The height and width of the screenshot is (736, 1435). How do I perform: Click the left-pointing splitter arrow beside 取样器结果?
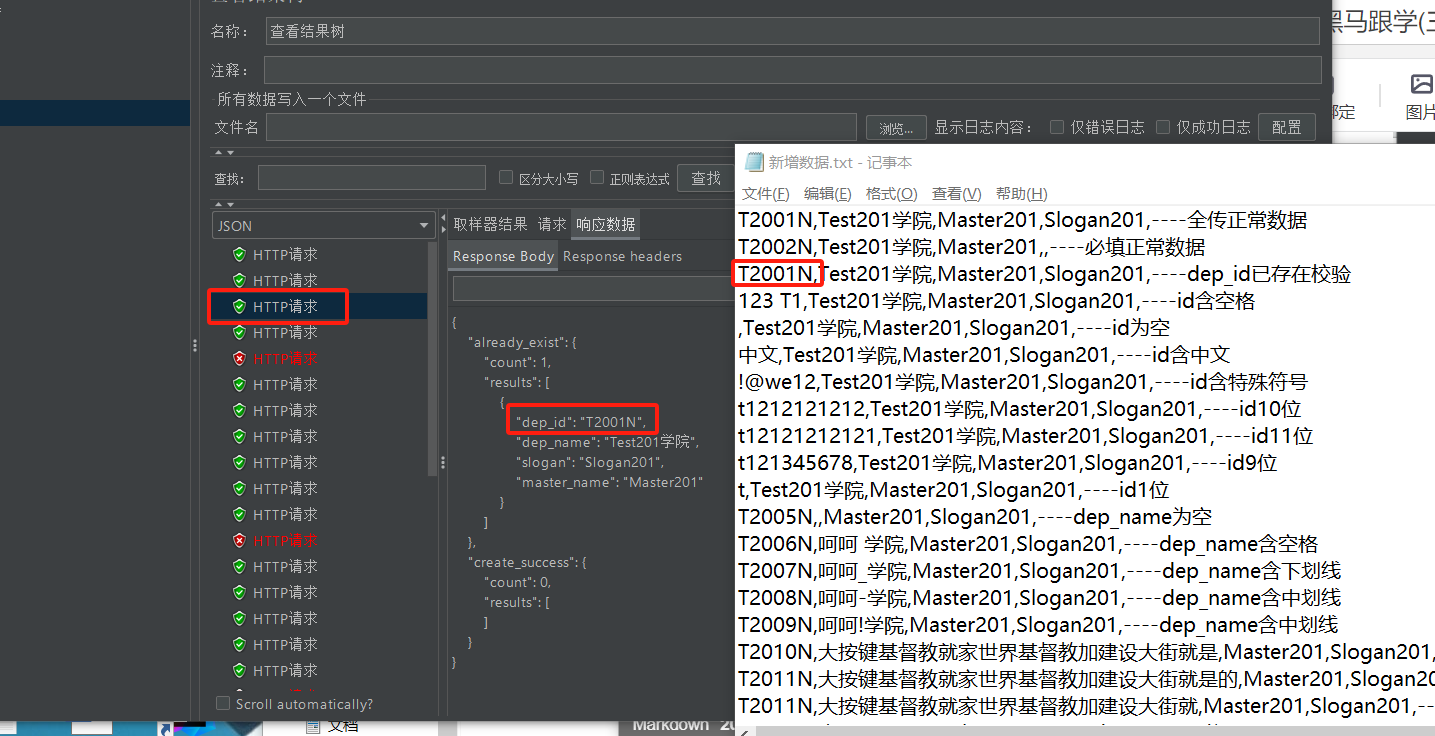point(443,218)
